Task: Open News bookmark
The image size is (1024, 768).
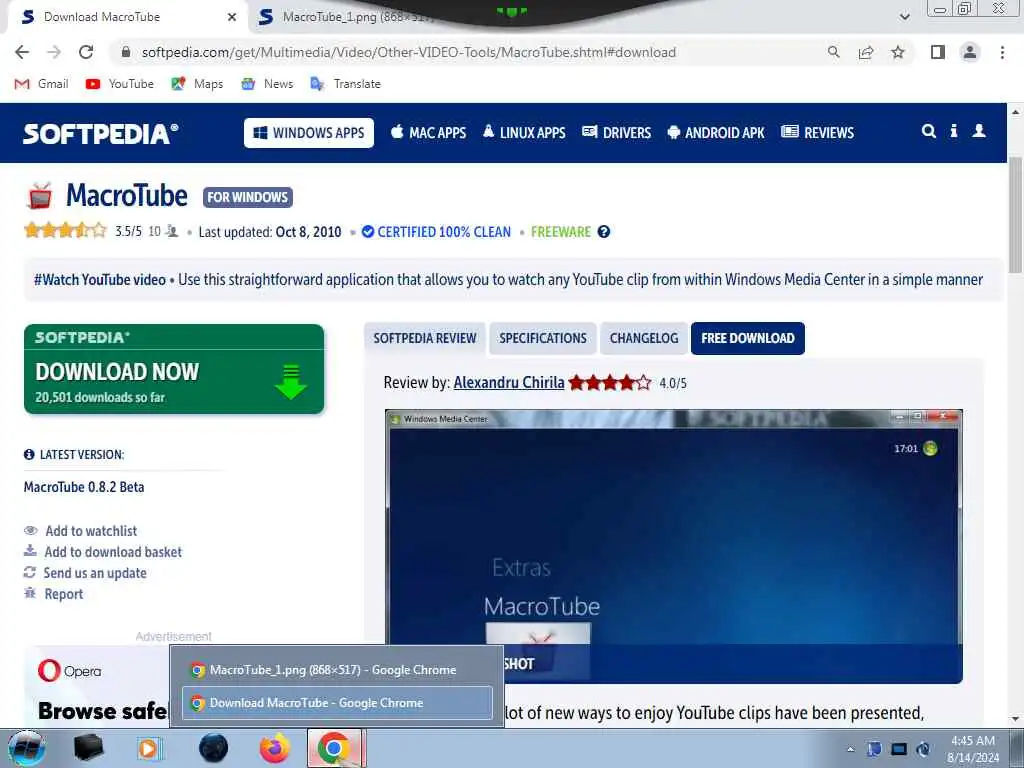Action: (266, 84)
